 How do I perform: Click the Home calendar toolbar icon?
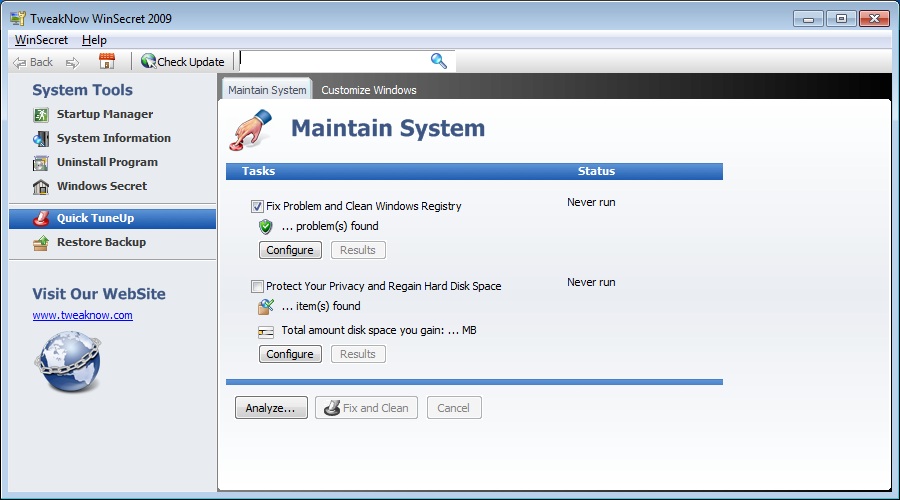tap(107, 61)
